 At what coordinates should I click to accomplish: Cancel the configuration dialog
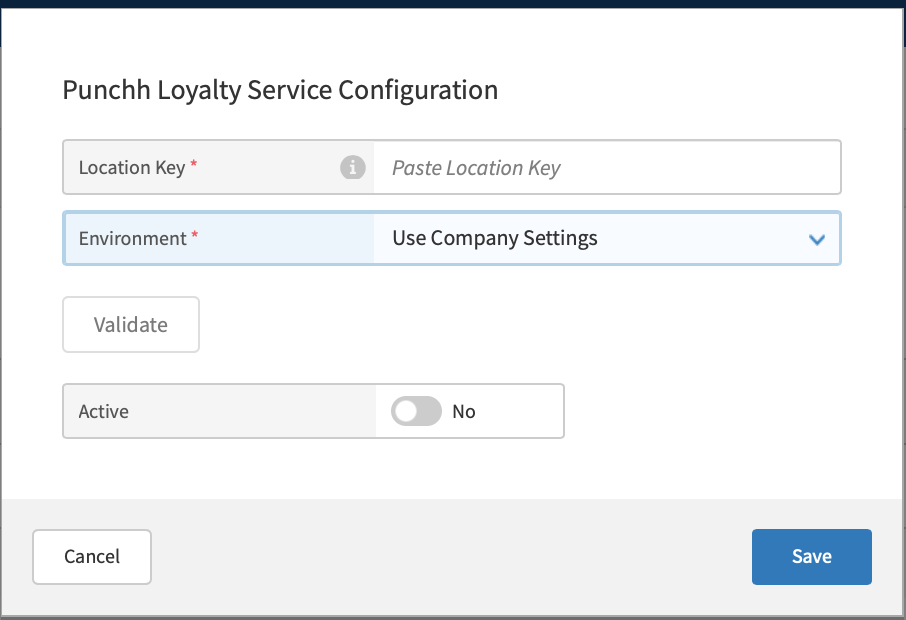point(92,556)
